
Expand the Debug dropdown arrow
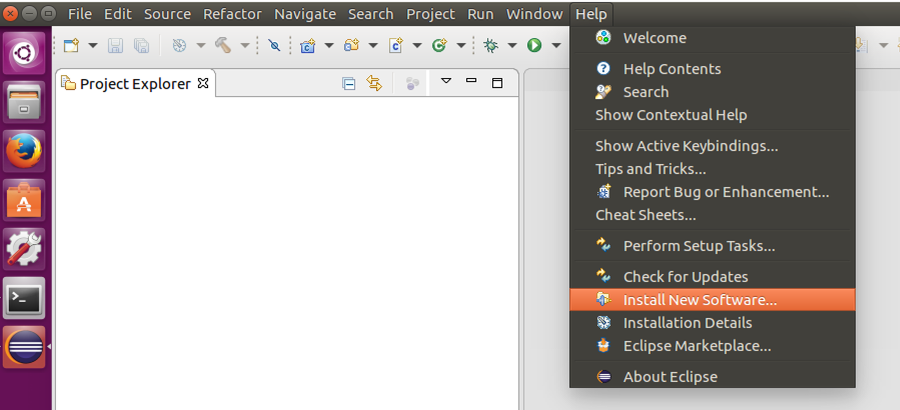pos(512,45)
